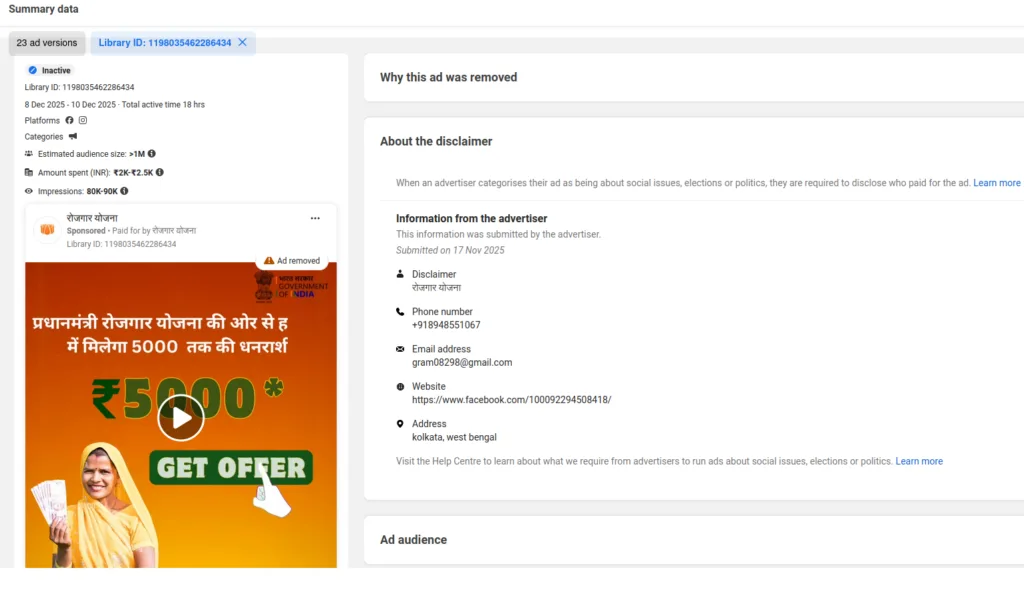1024x594 pixels.
Task: Click the Instagram platform icon
Action: 83,121
